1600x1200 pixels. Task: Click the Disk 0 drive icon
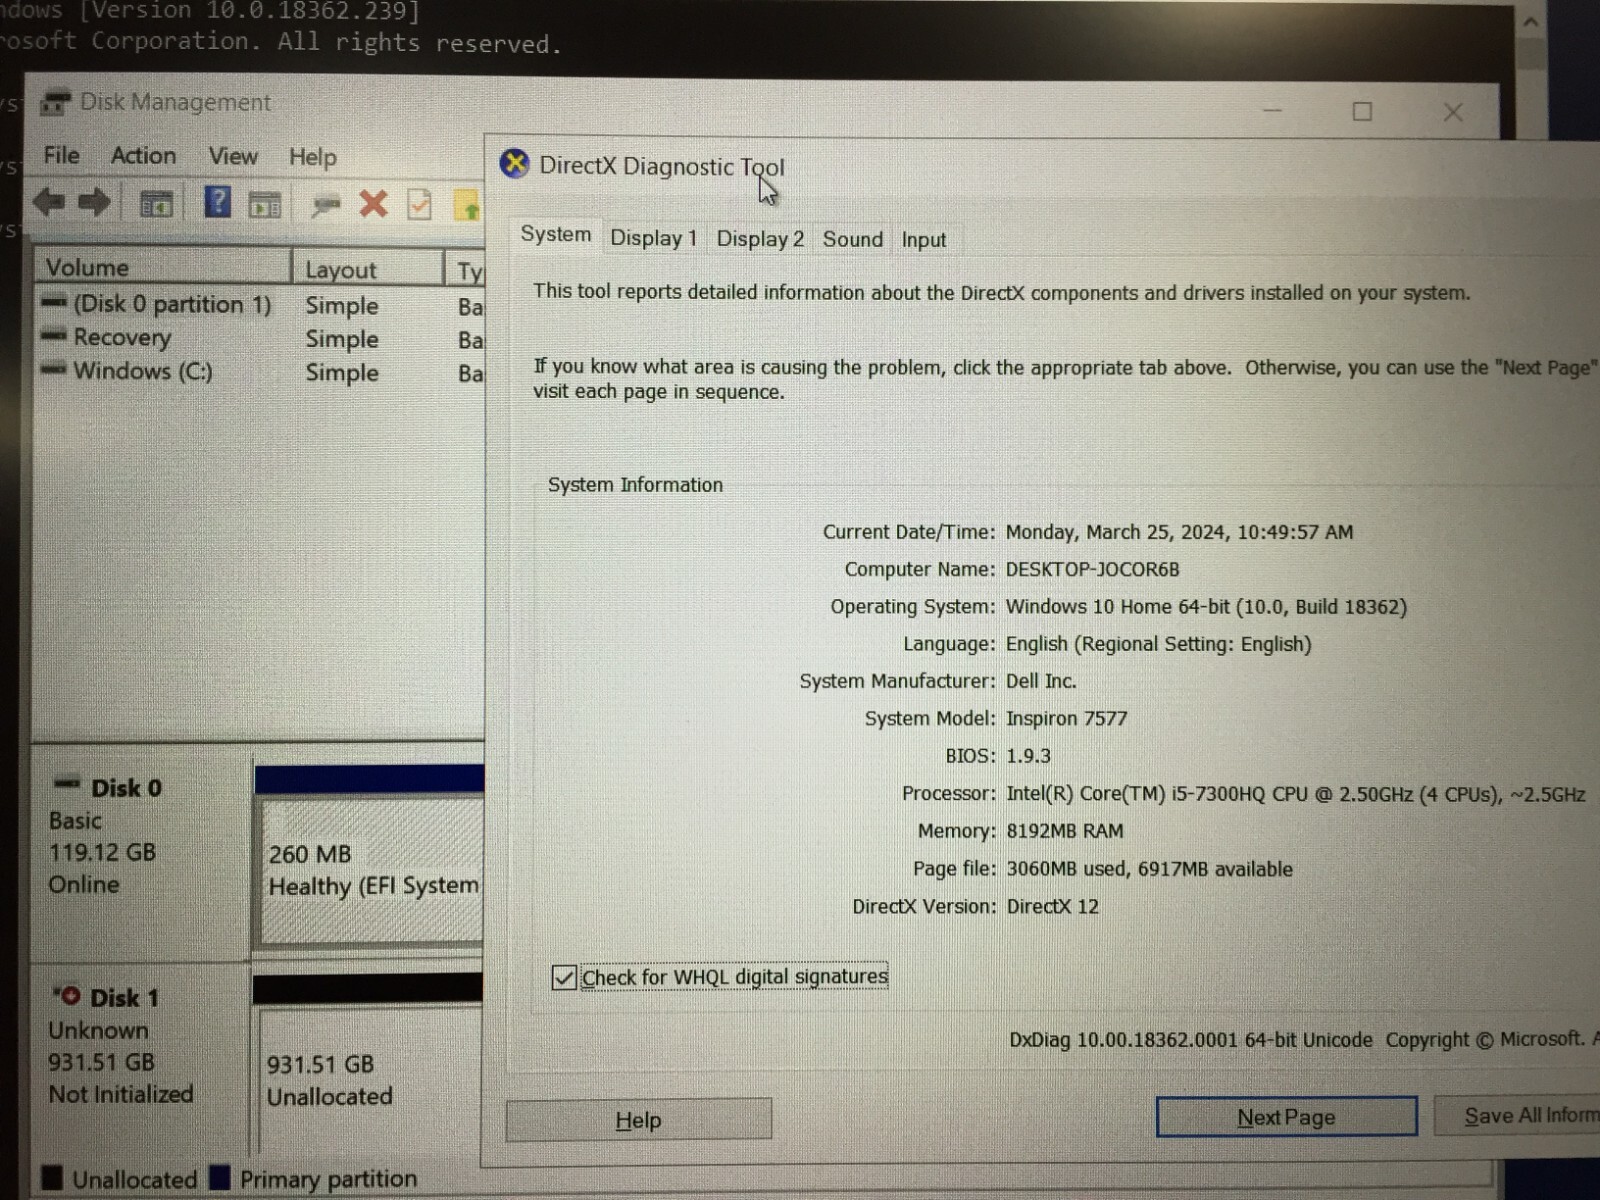[x=68, y=783]
